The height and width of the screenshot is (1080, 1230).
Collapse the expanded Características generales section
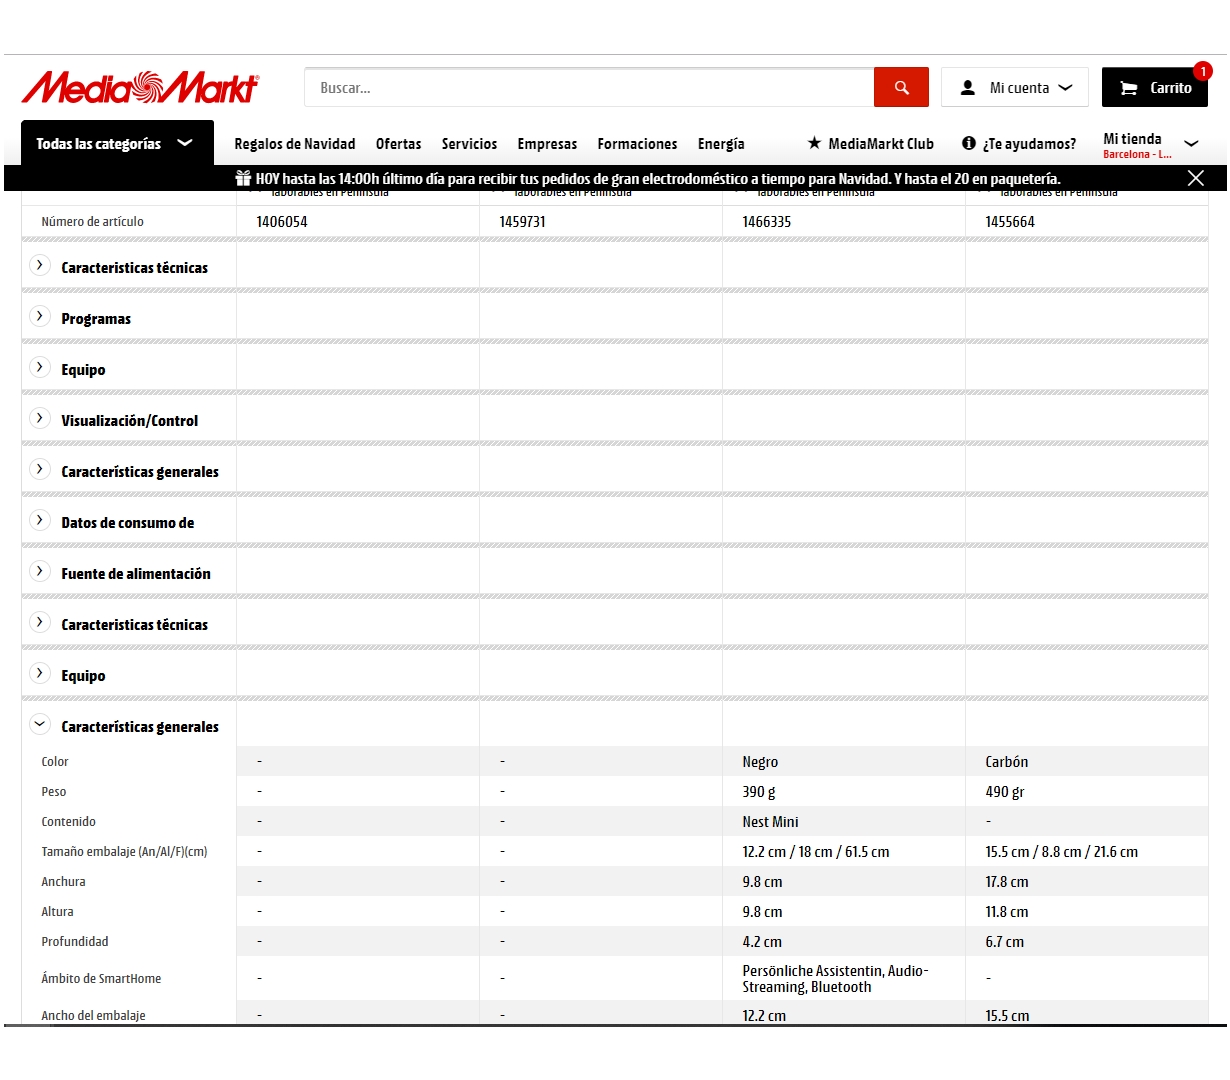pyautogui.click(x=40, y=725)
